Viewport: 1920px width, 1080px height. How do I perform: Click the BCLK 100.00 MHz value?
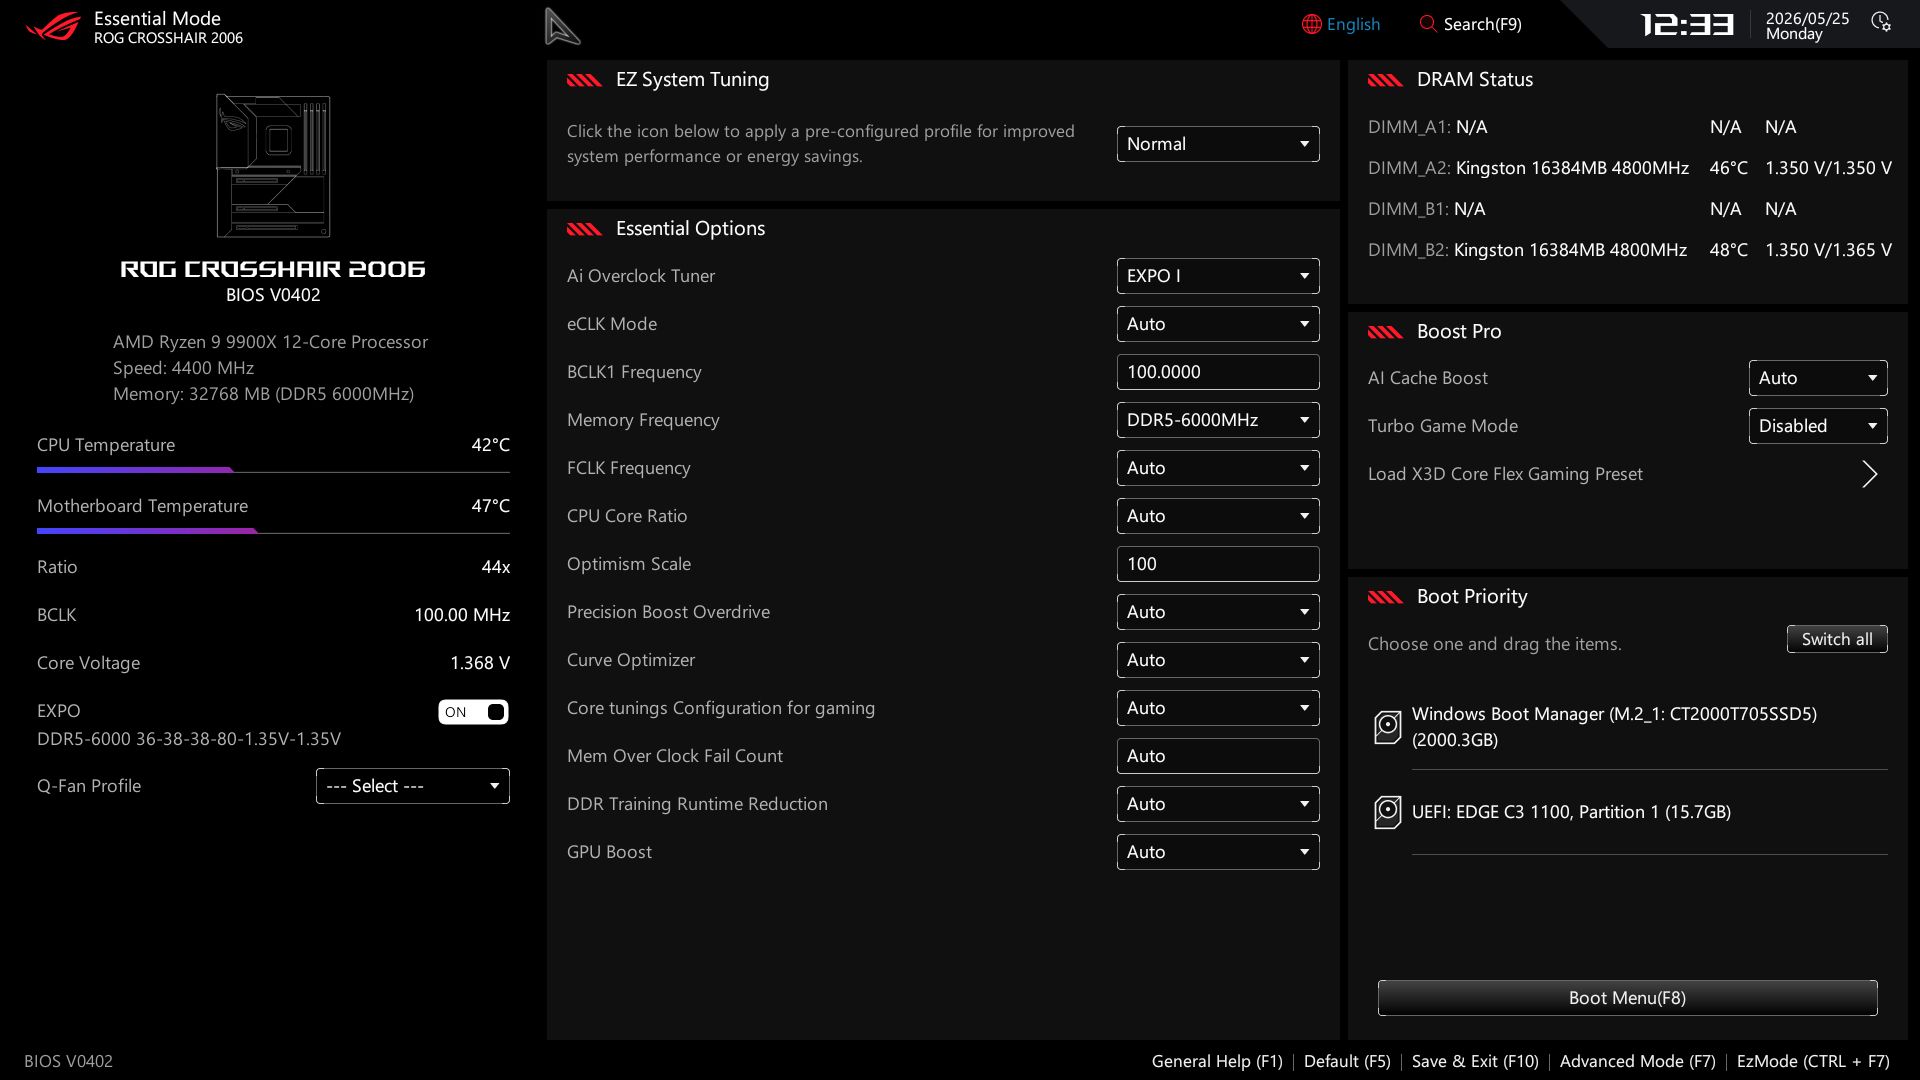462,615
